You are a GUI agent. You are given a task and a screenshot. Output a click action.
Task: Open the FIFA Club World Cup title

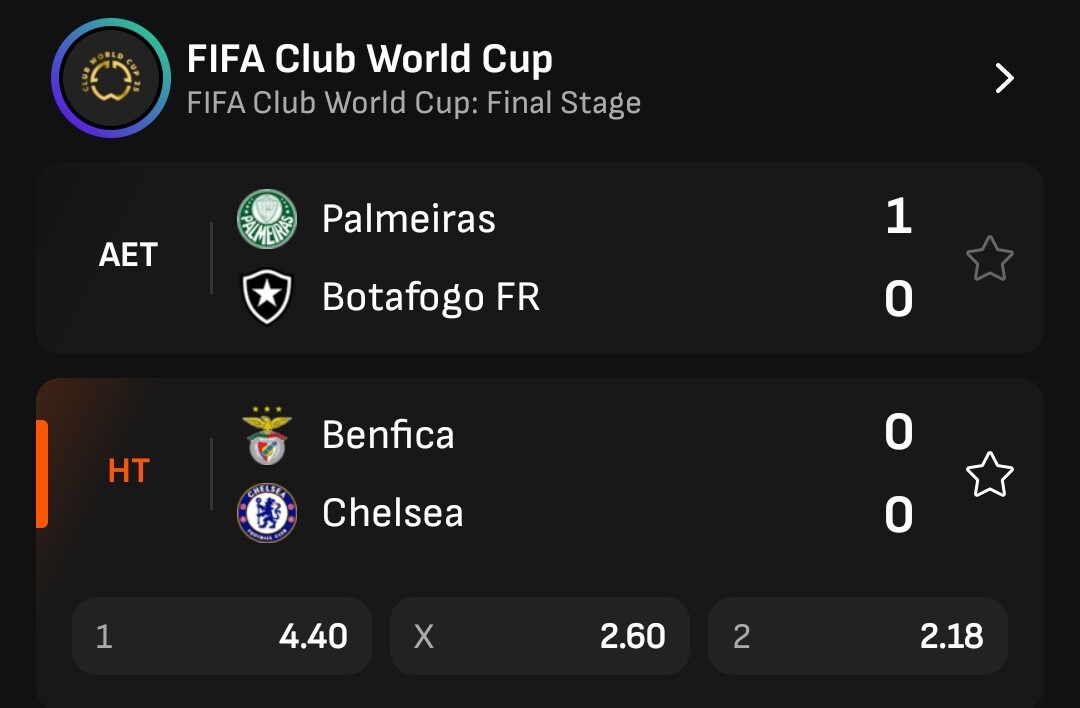point(370,59)
